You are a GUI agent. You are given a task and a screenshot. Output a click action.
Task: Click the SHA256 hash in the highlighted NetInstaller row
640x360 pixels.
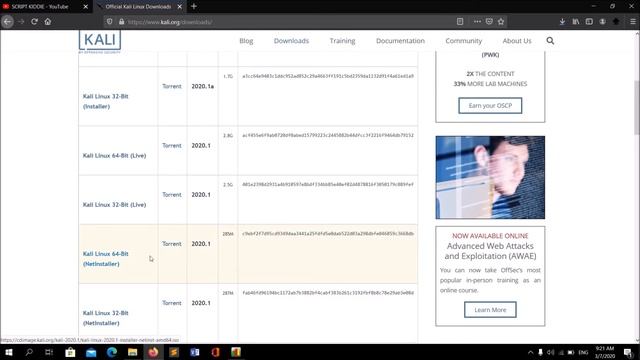[x=328, y=233]
